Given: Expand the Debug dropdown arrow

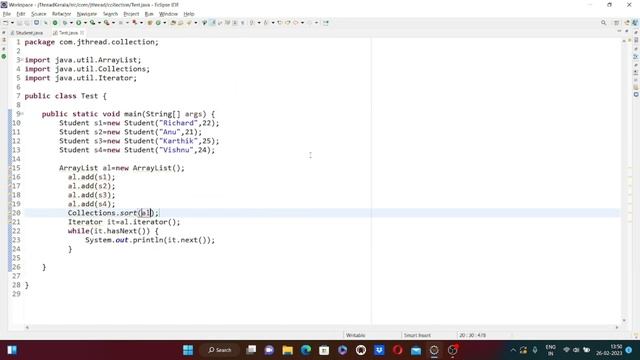Looking at the screenshot, I should (71, 23).
